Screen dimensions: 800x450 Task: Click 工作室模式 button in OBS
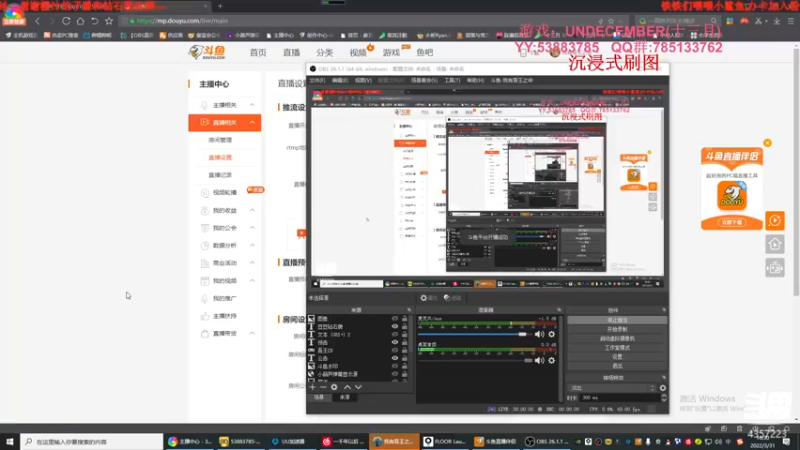(x=617, y=348)
